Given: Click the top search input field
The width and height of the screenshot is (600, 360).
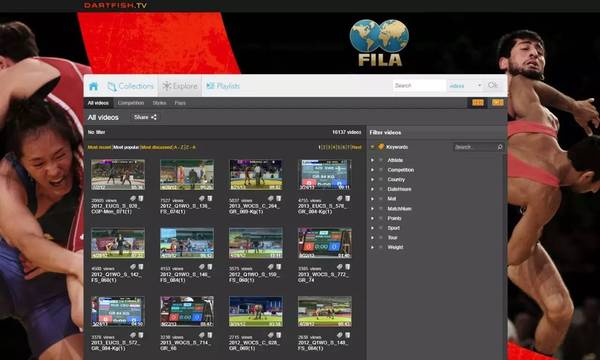Looking at the screenshot, I should [x=419, y=86].
